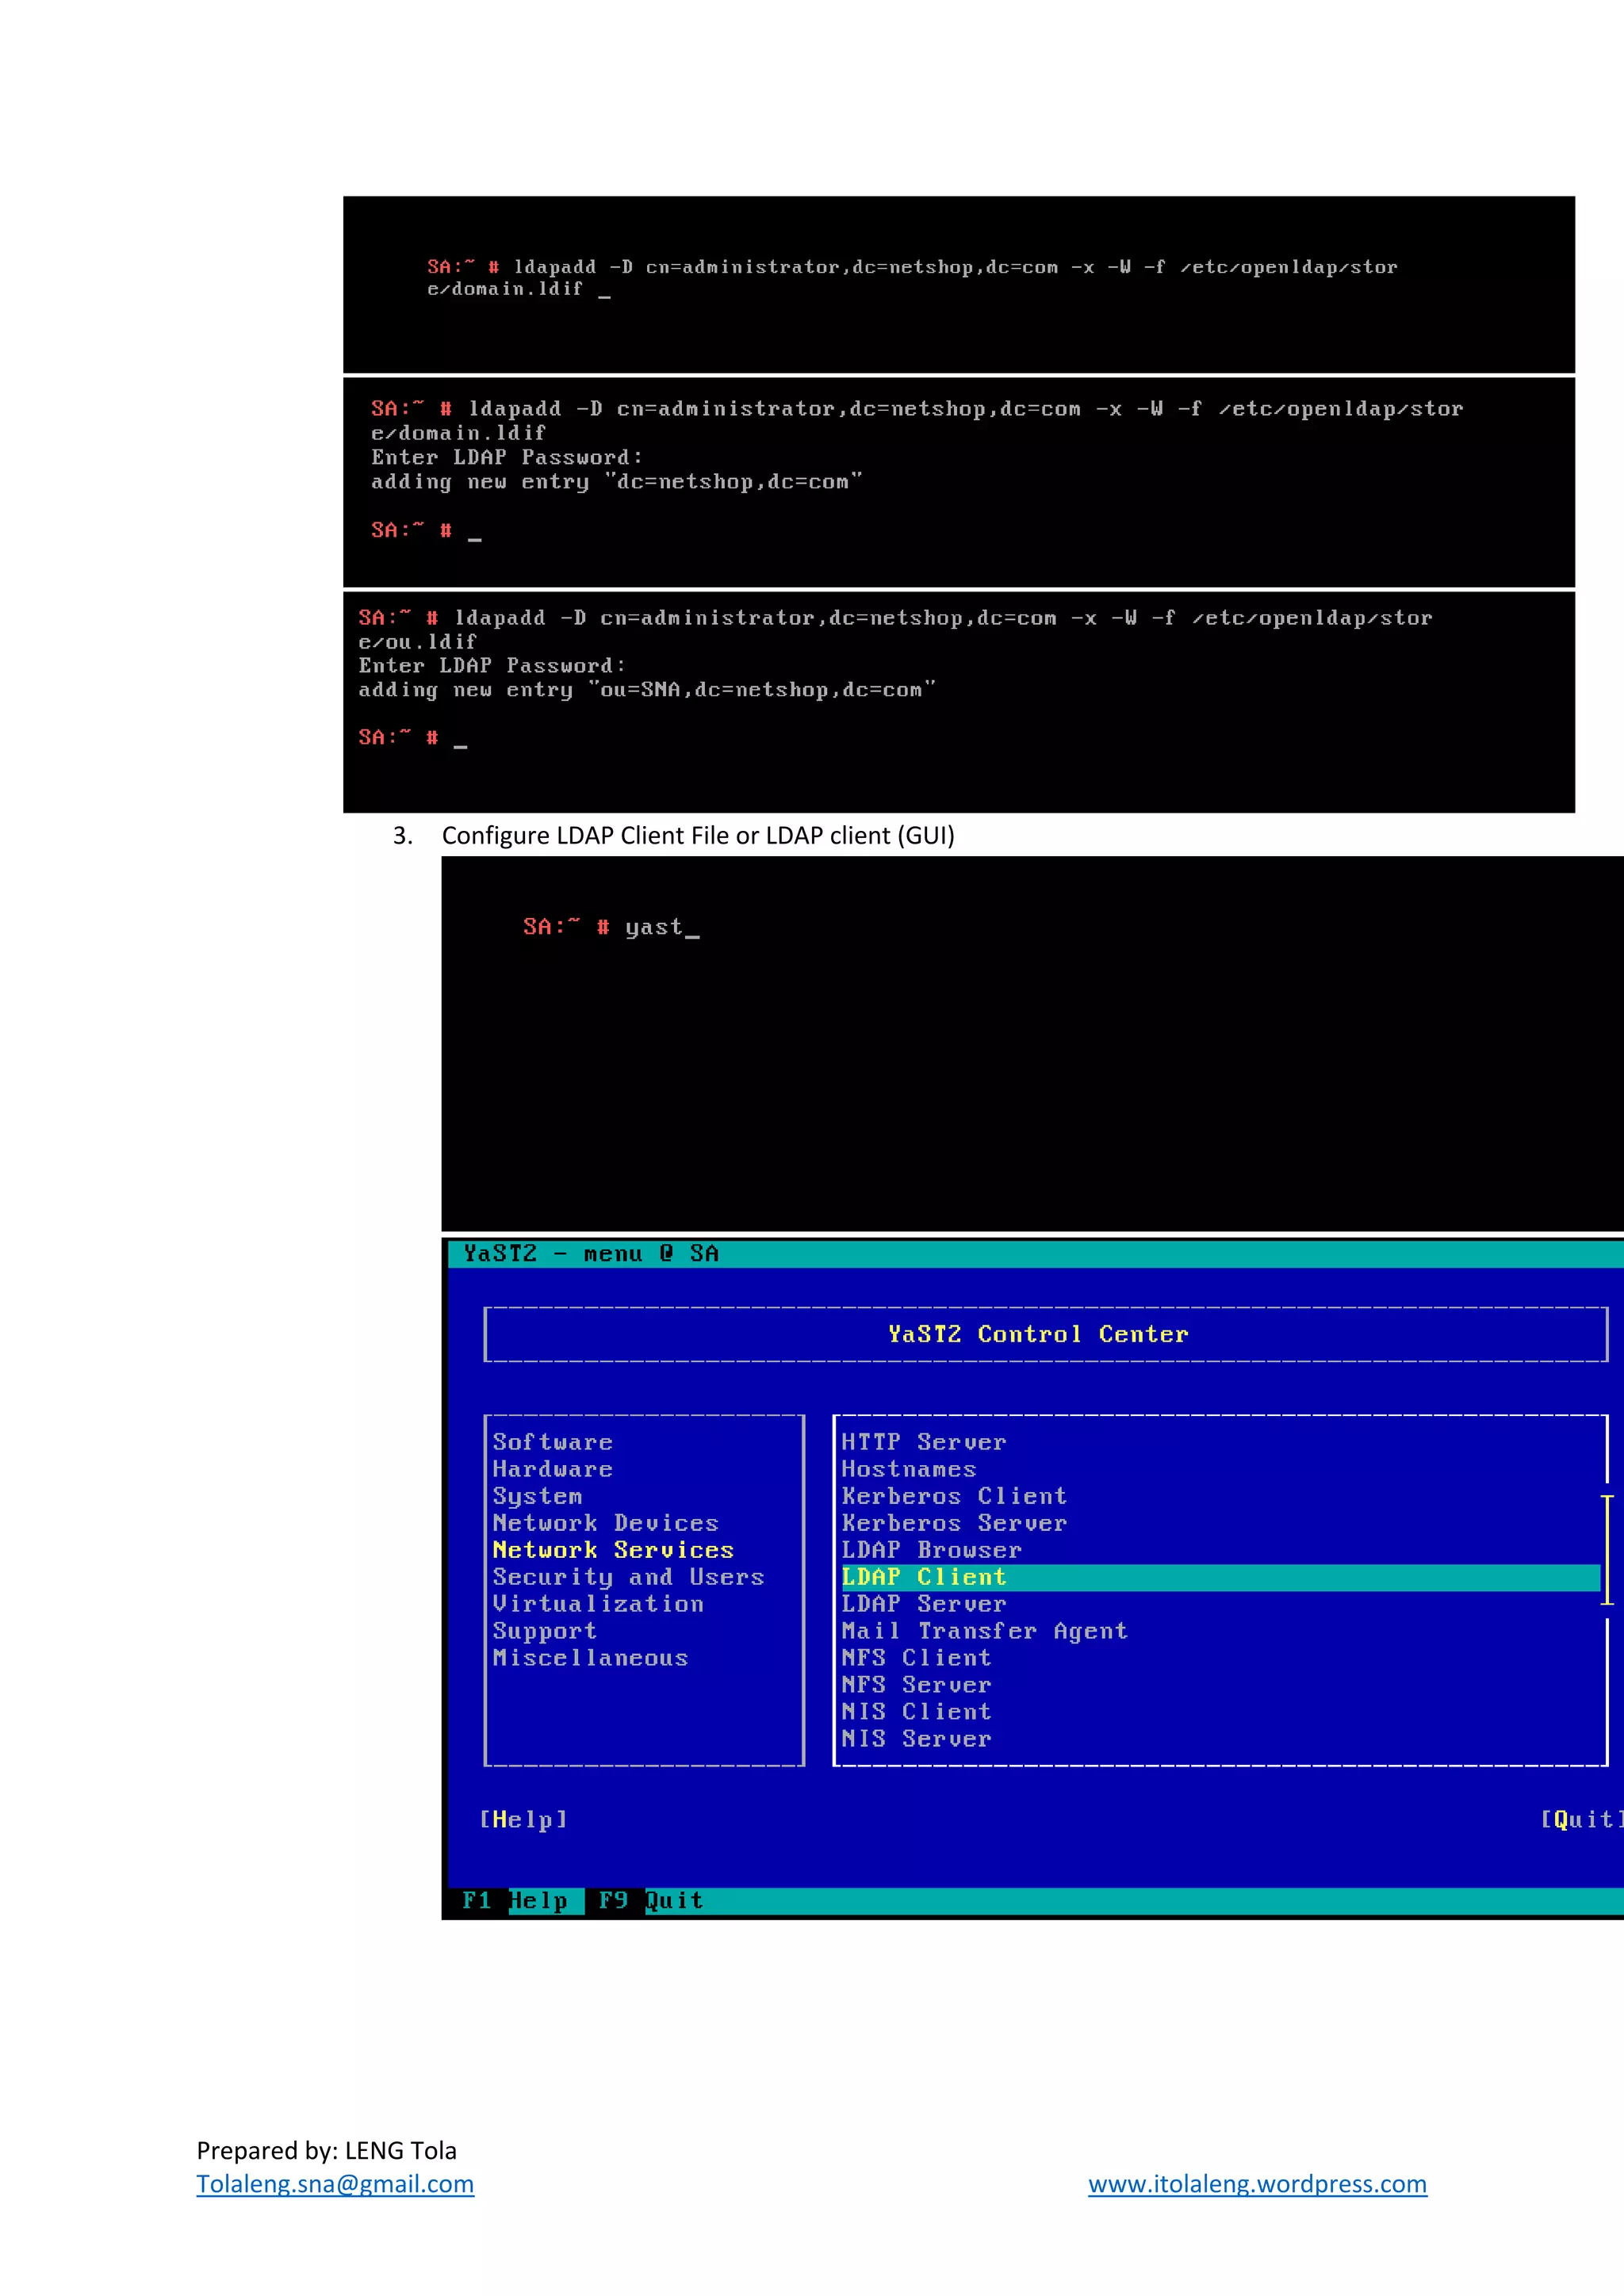Open www.itolaleng.wordpress.com link

pyautogui.click(x=1257, y=2184)
